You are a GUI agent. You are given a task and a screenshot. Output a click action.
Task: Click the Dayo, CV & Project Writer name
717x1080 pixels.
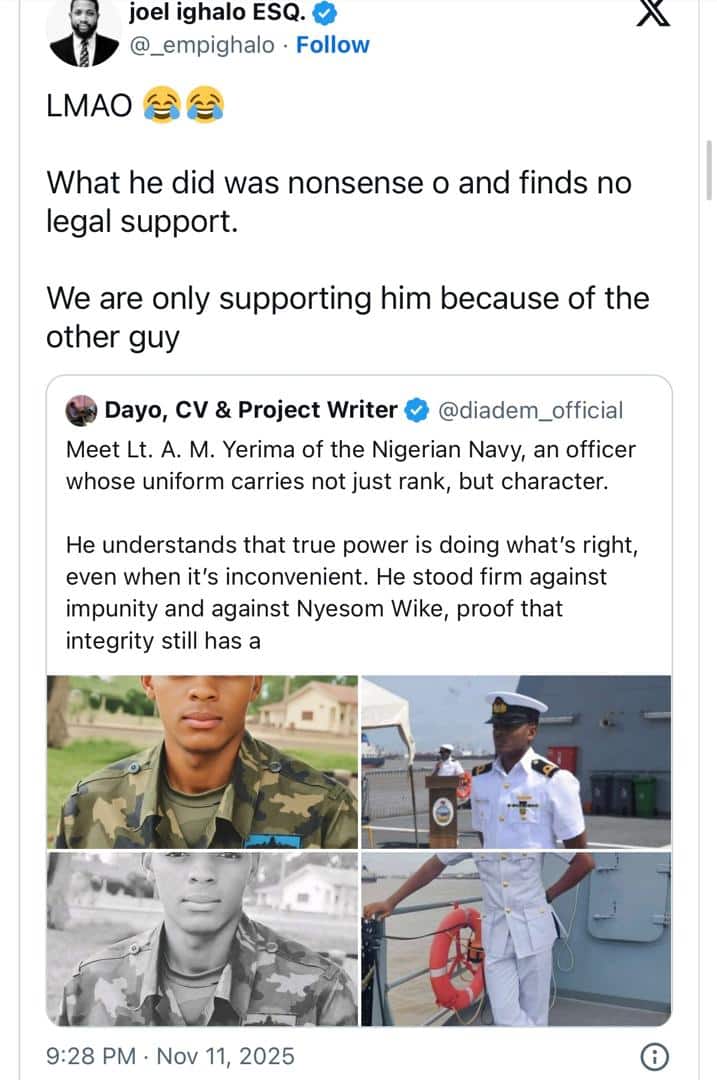250,410
